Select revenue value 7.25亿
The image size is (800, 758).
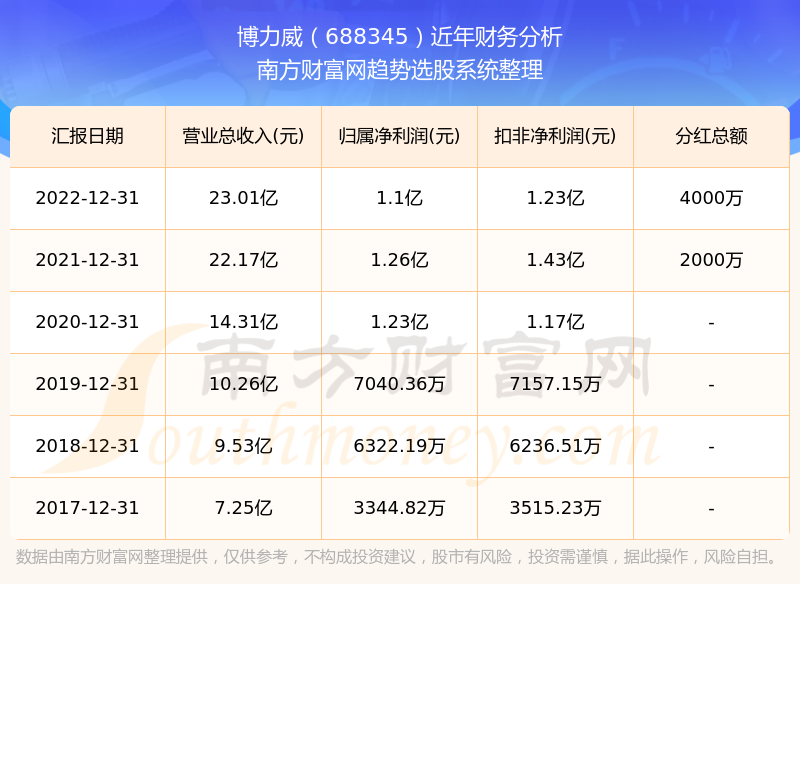[243, 508]
